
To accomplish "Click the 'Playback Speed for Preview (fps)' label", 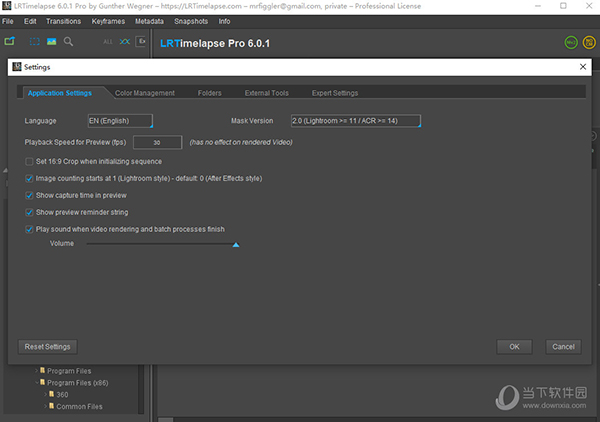I will point(75,142).
